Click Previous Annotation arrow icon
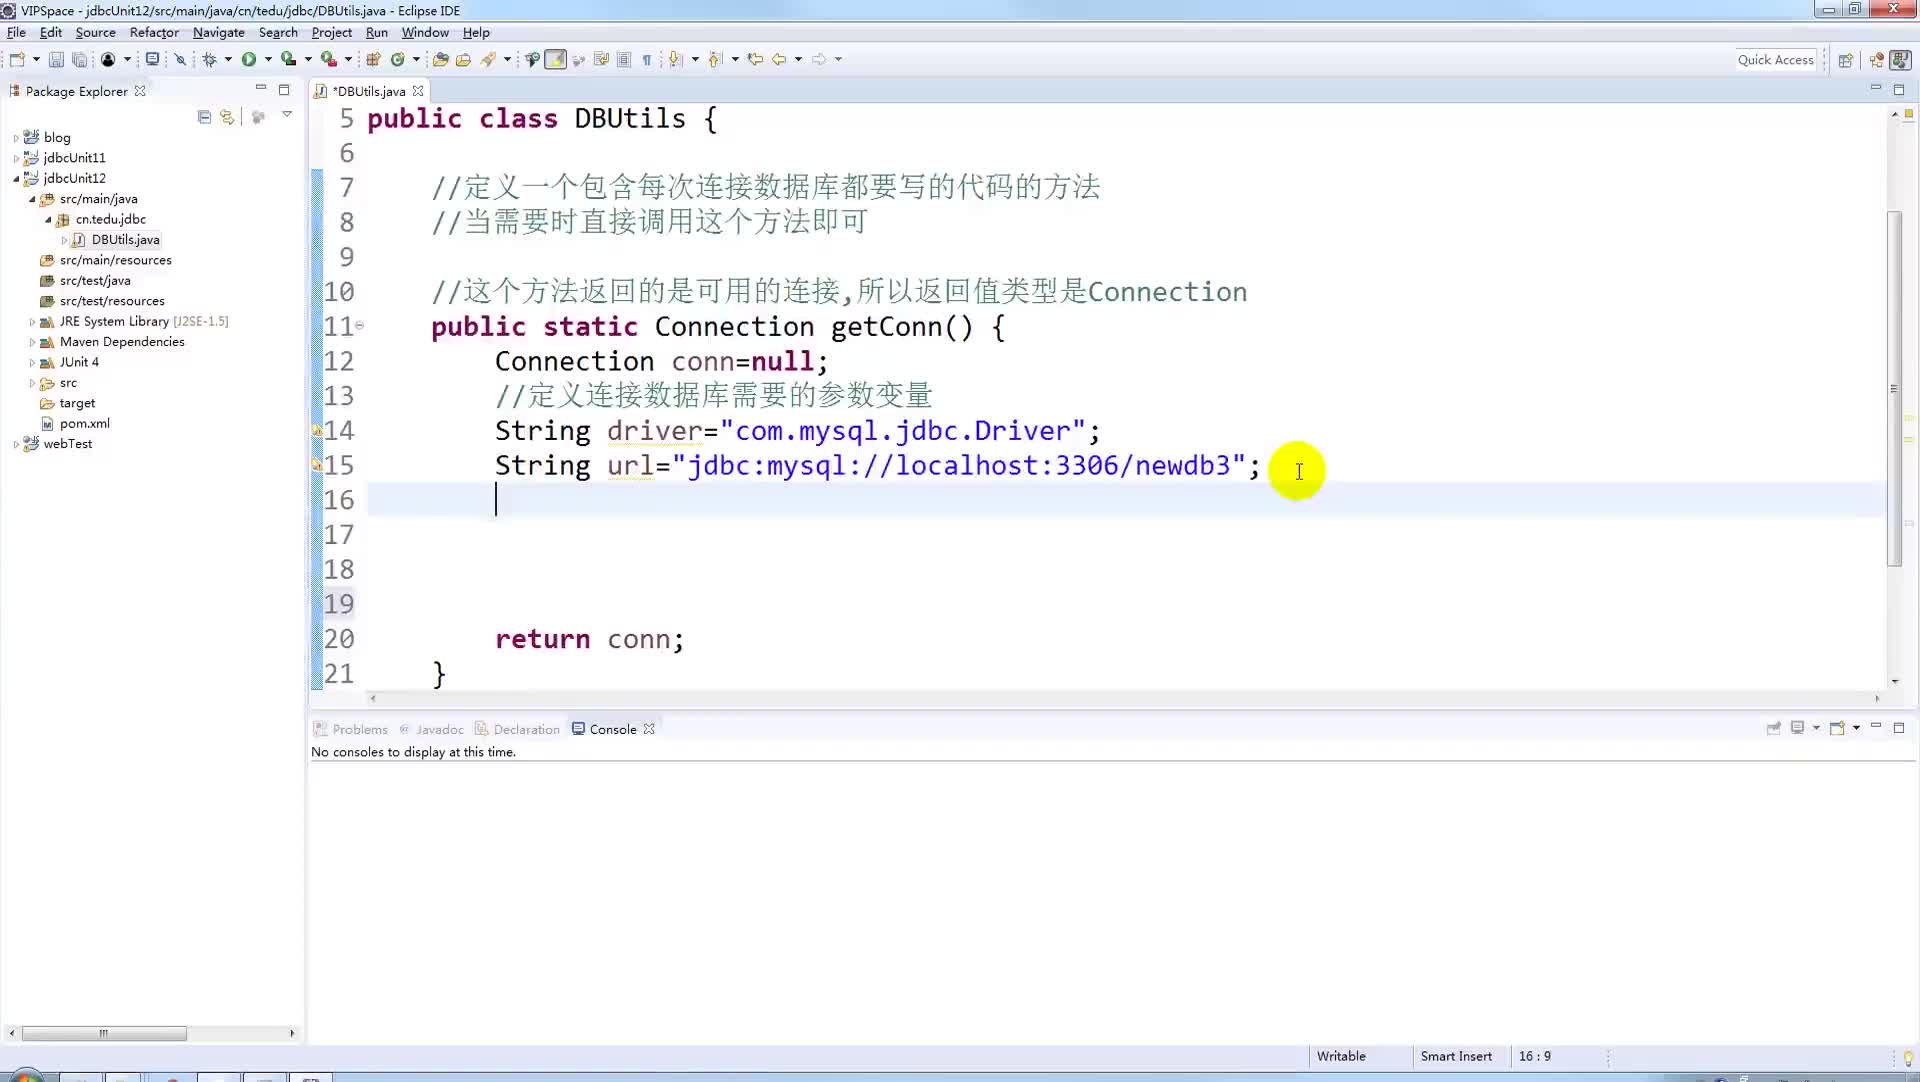This screenshot has height=1082, width=1920. click(715, 59)
